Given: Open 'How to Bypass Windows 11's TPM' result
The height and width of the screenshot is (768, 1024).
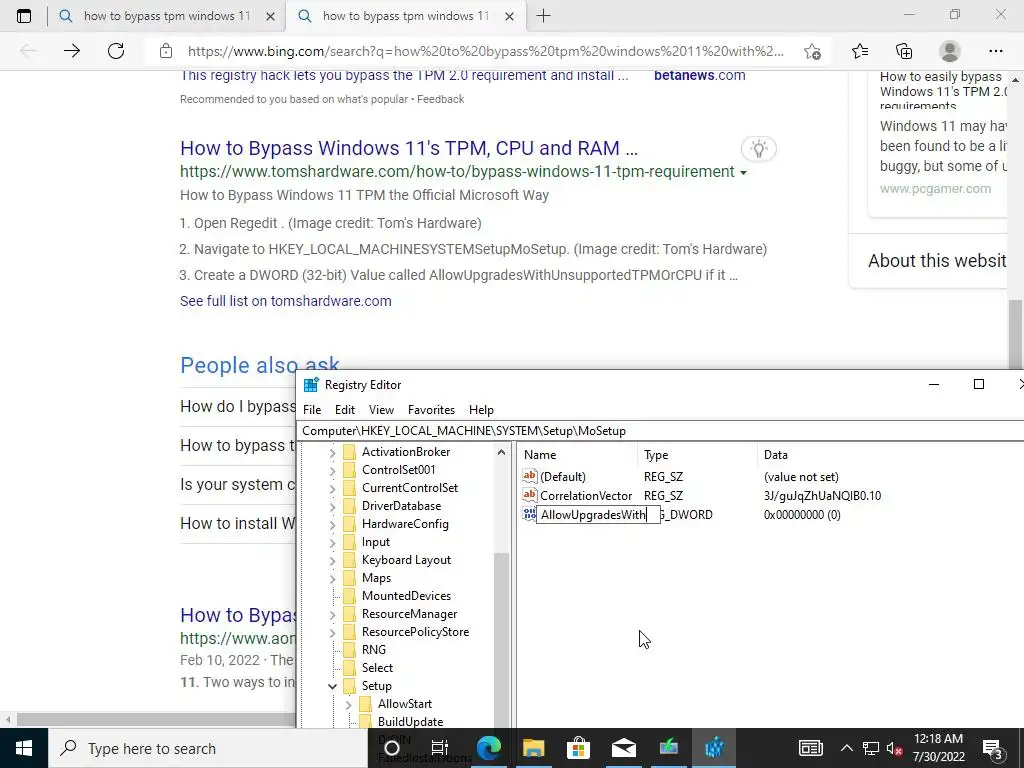Looking at the screenshot, I should point(409,148).
